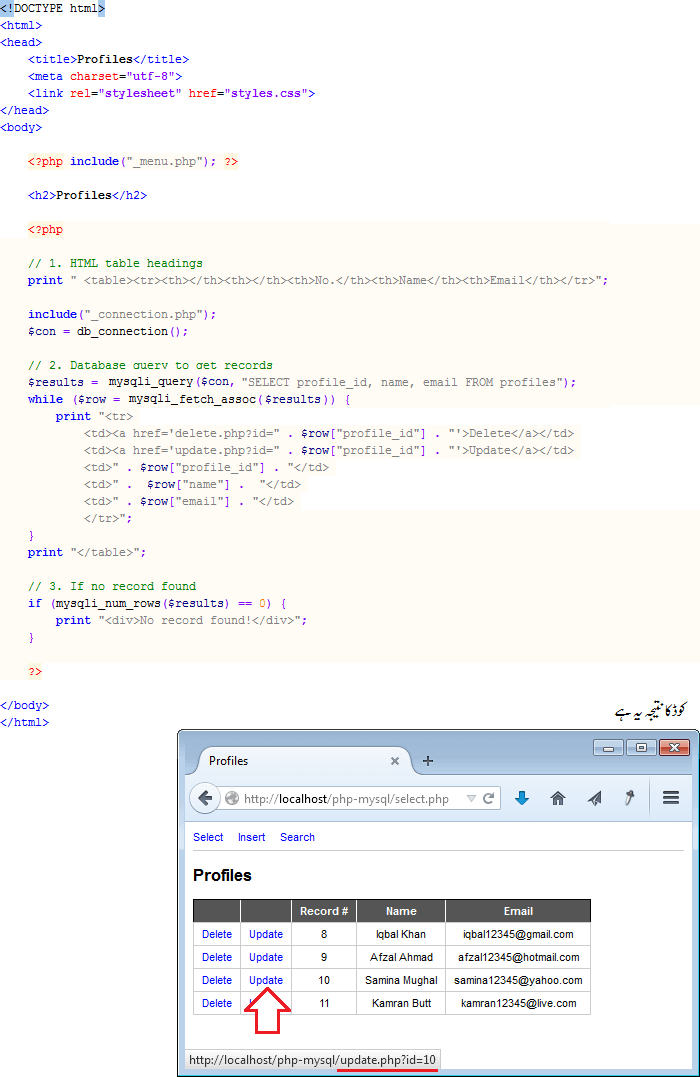Screen dimensions: 700x1077
Task: Click the paper plane send icon
Action: click(x=595, y=798)
